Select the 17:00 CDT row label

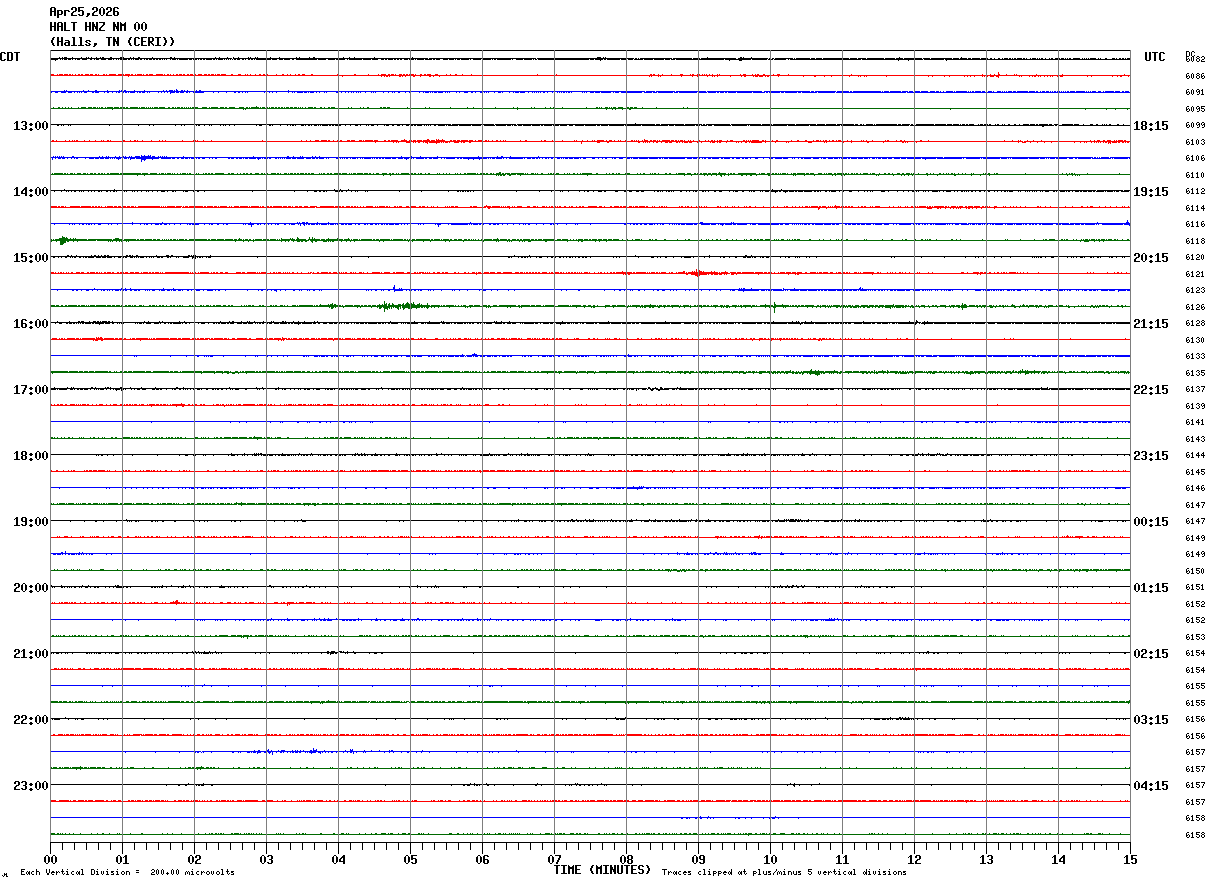point(31,390)
